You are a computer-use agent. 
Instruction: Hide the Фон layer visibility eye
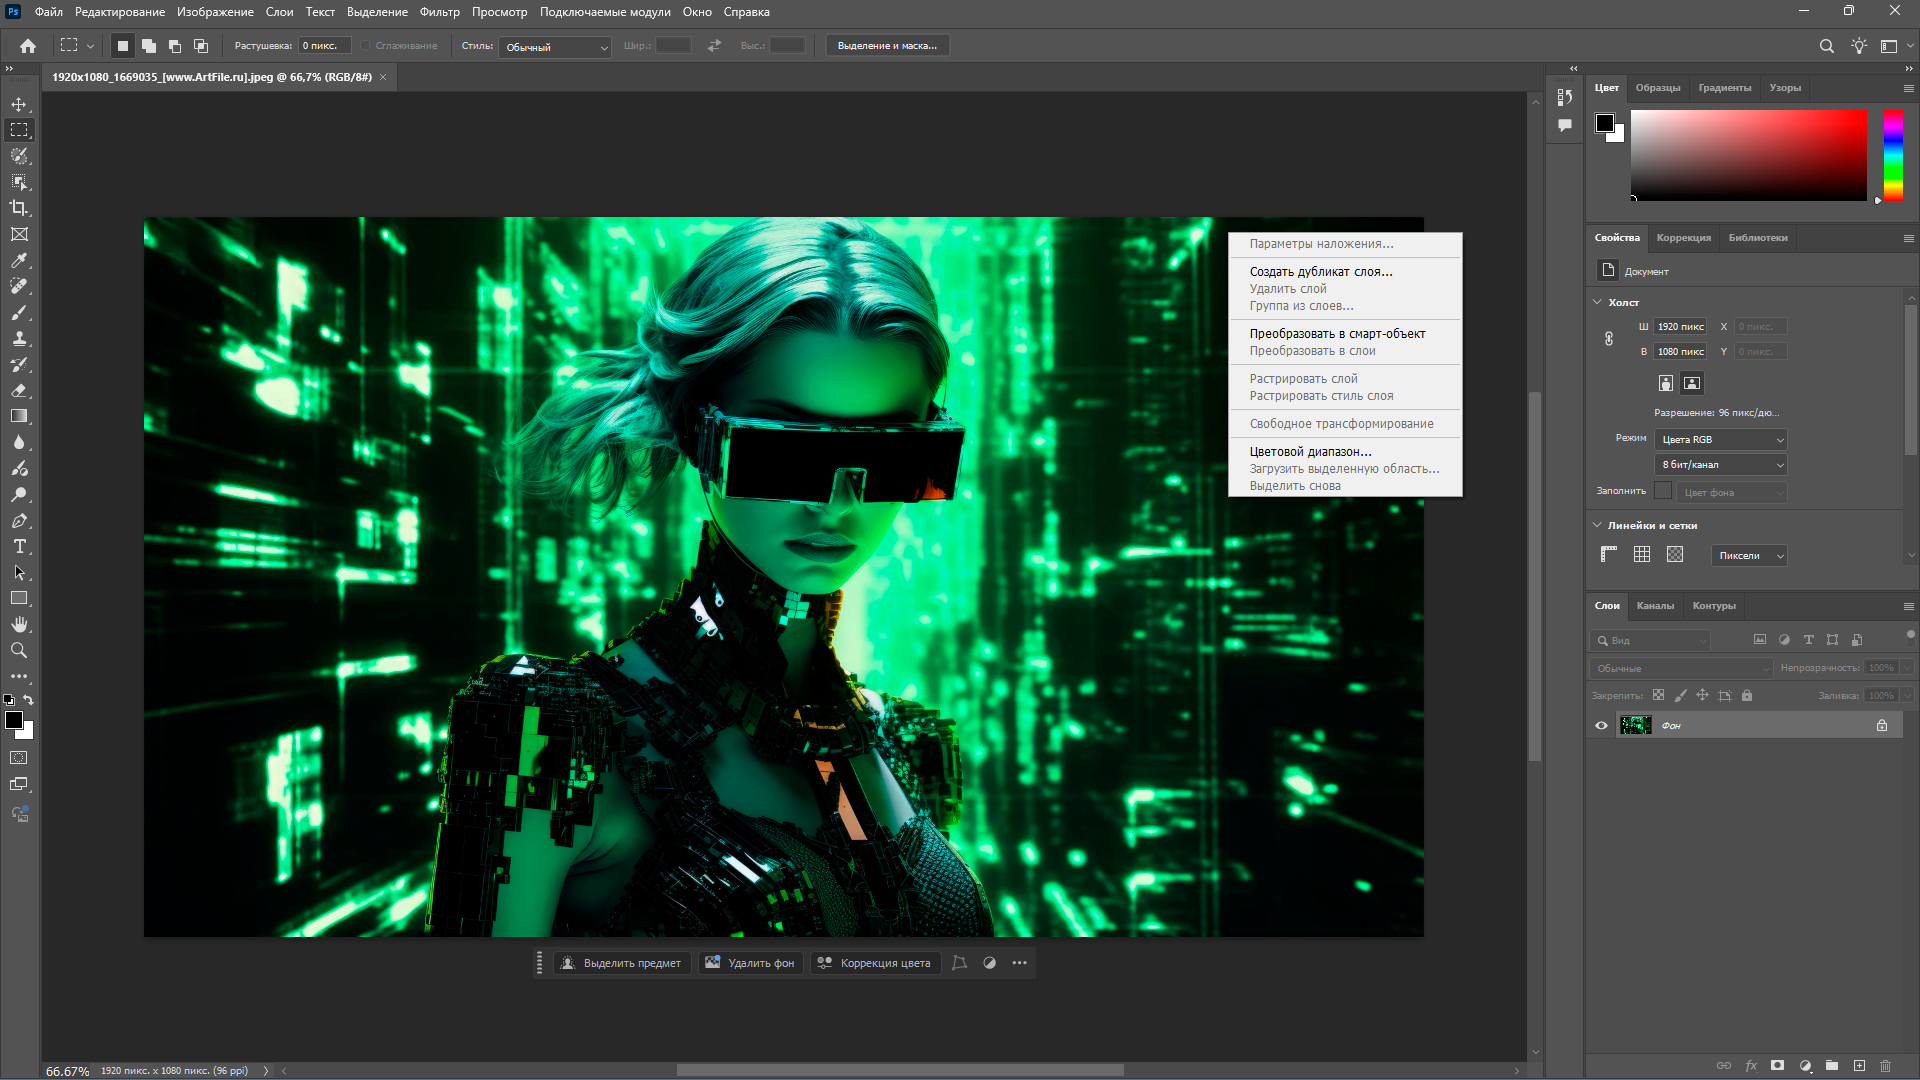1601,725
